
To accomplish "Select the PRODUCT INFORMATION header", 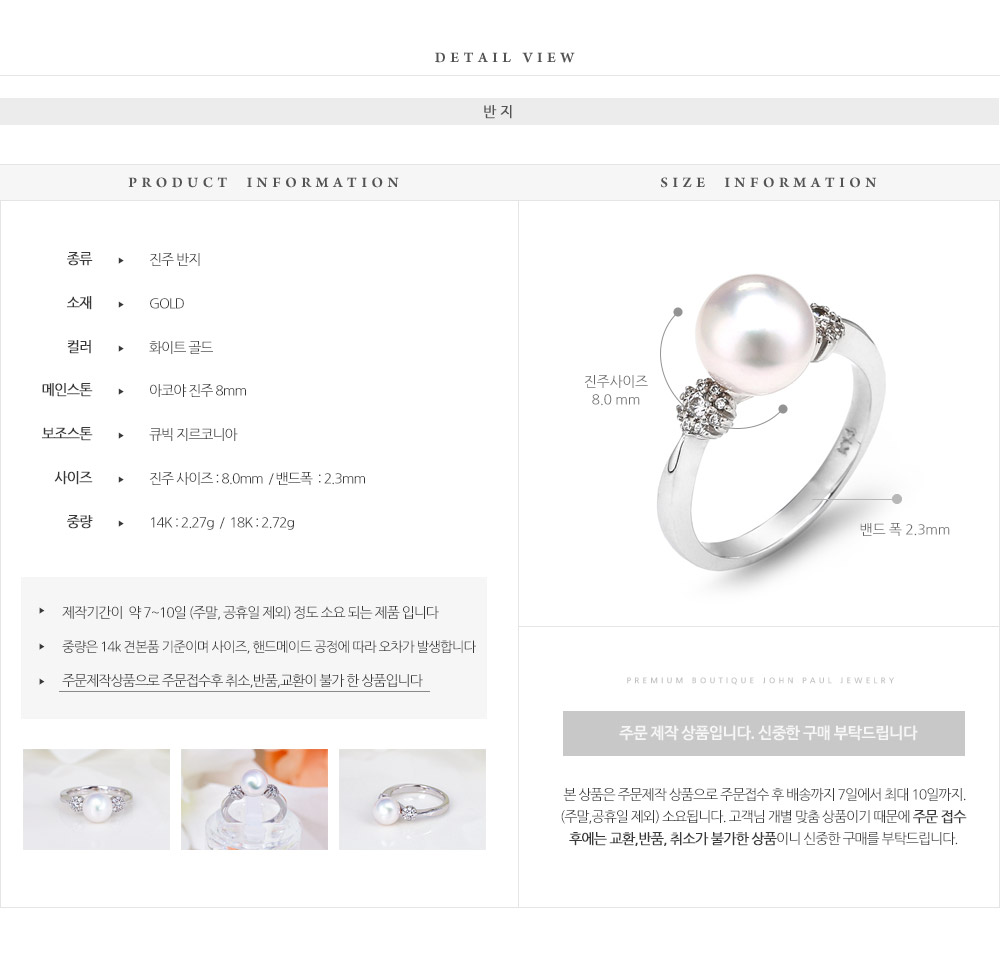I will (264, 182).
